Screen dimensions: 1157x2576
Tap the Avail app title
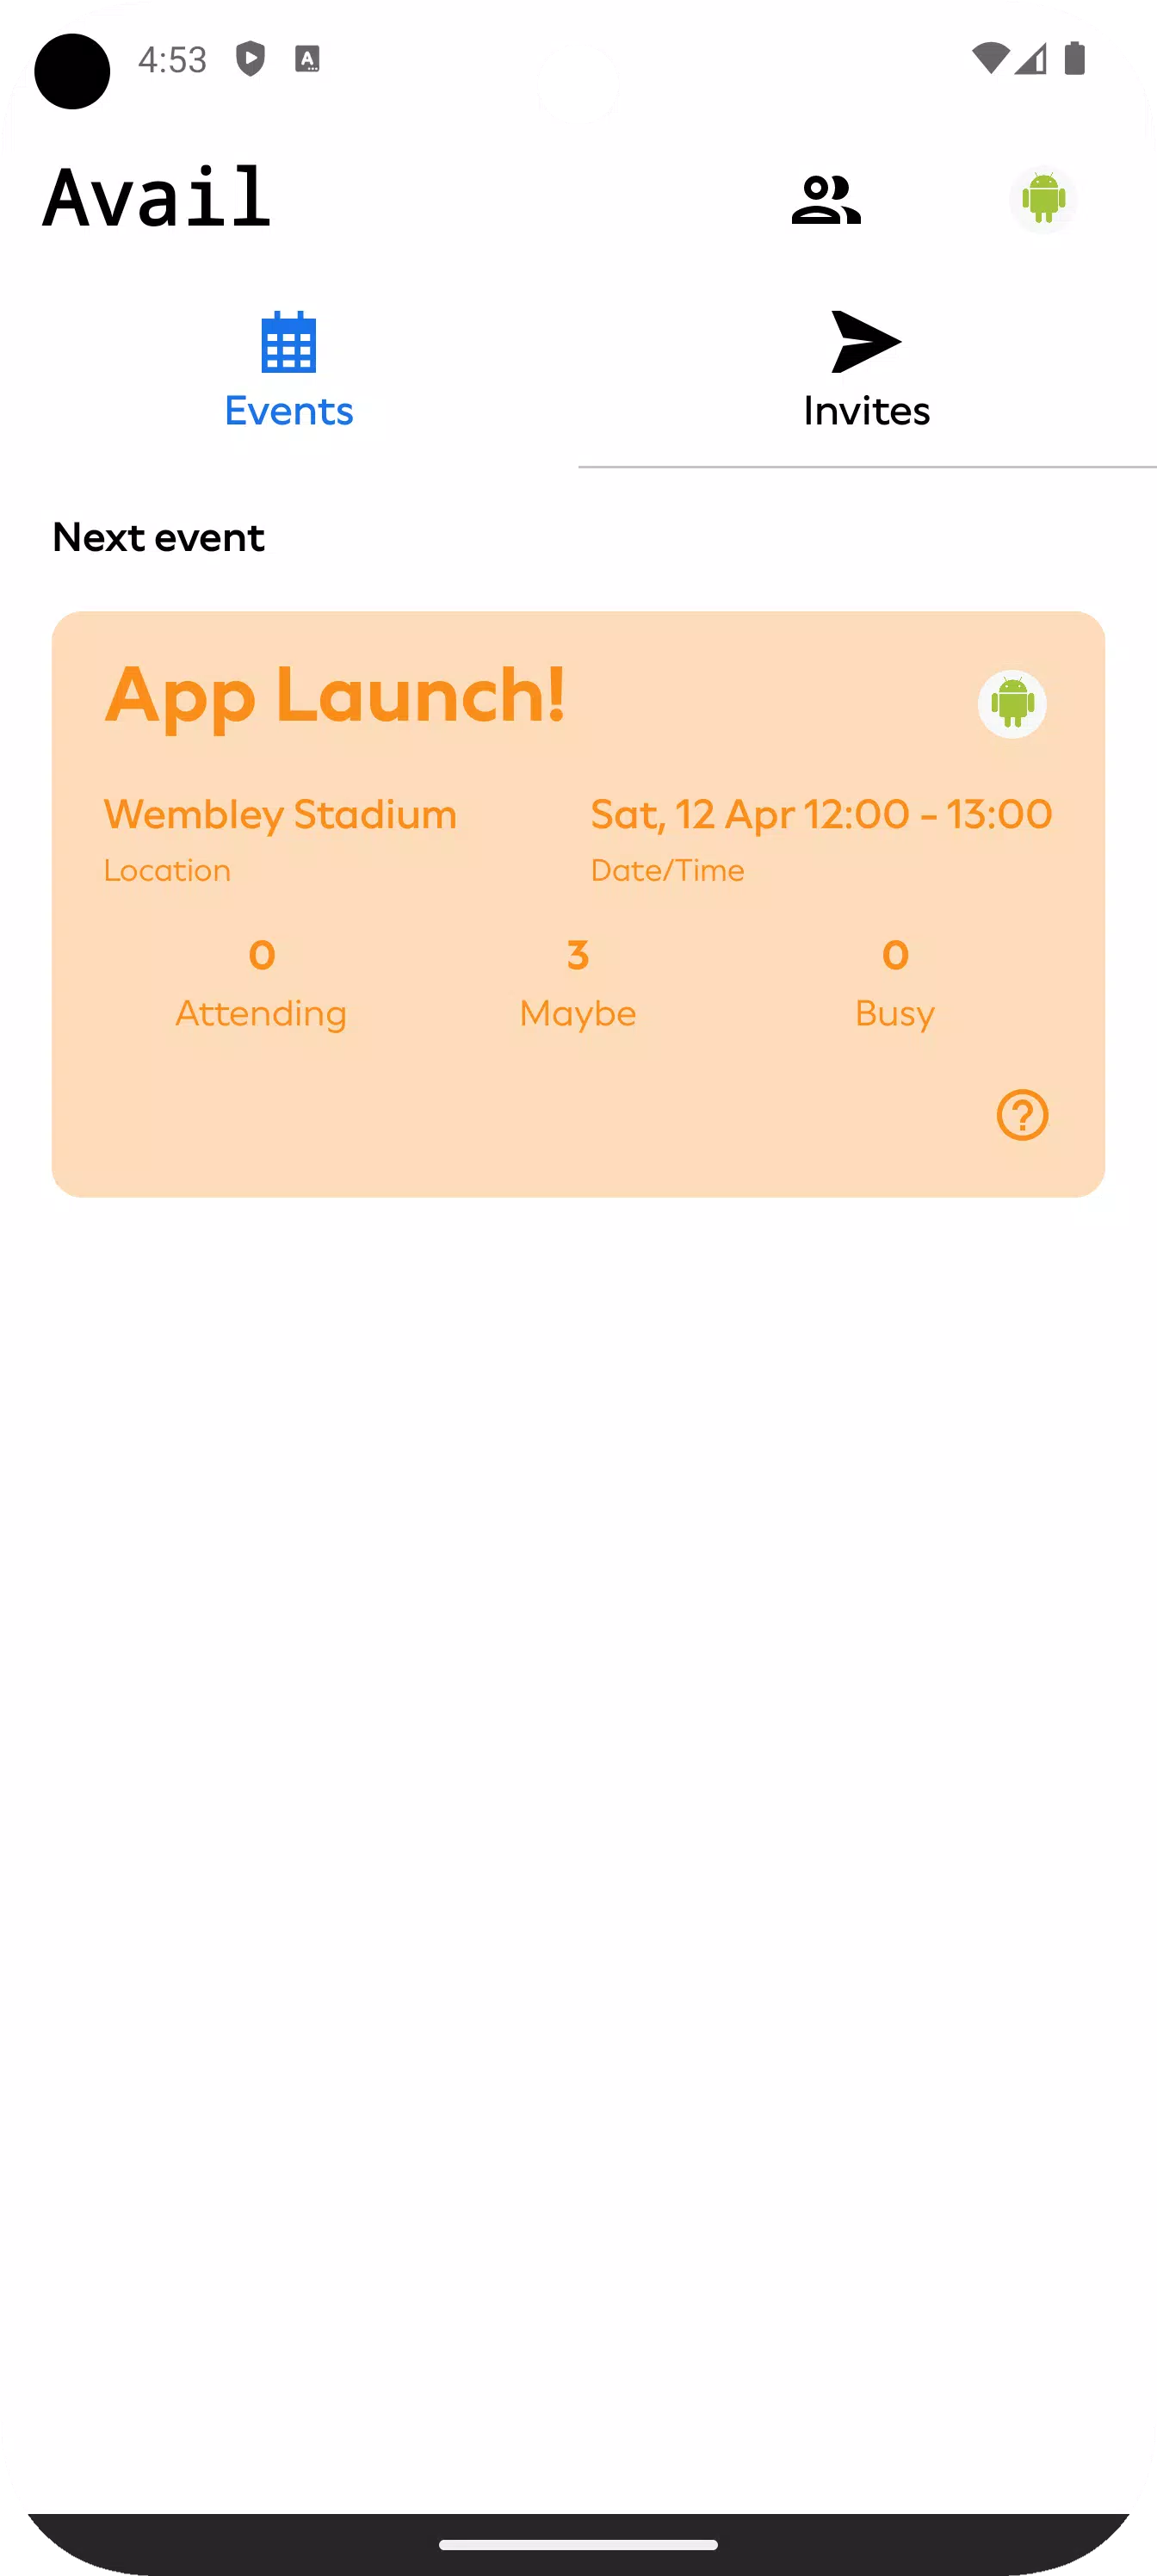coord(157,198)
